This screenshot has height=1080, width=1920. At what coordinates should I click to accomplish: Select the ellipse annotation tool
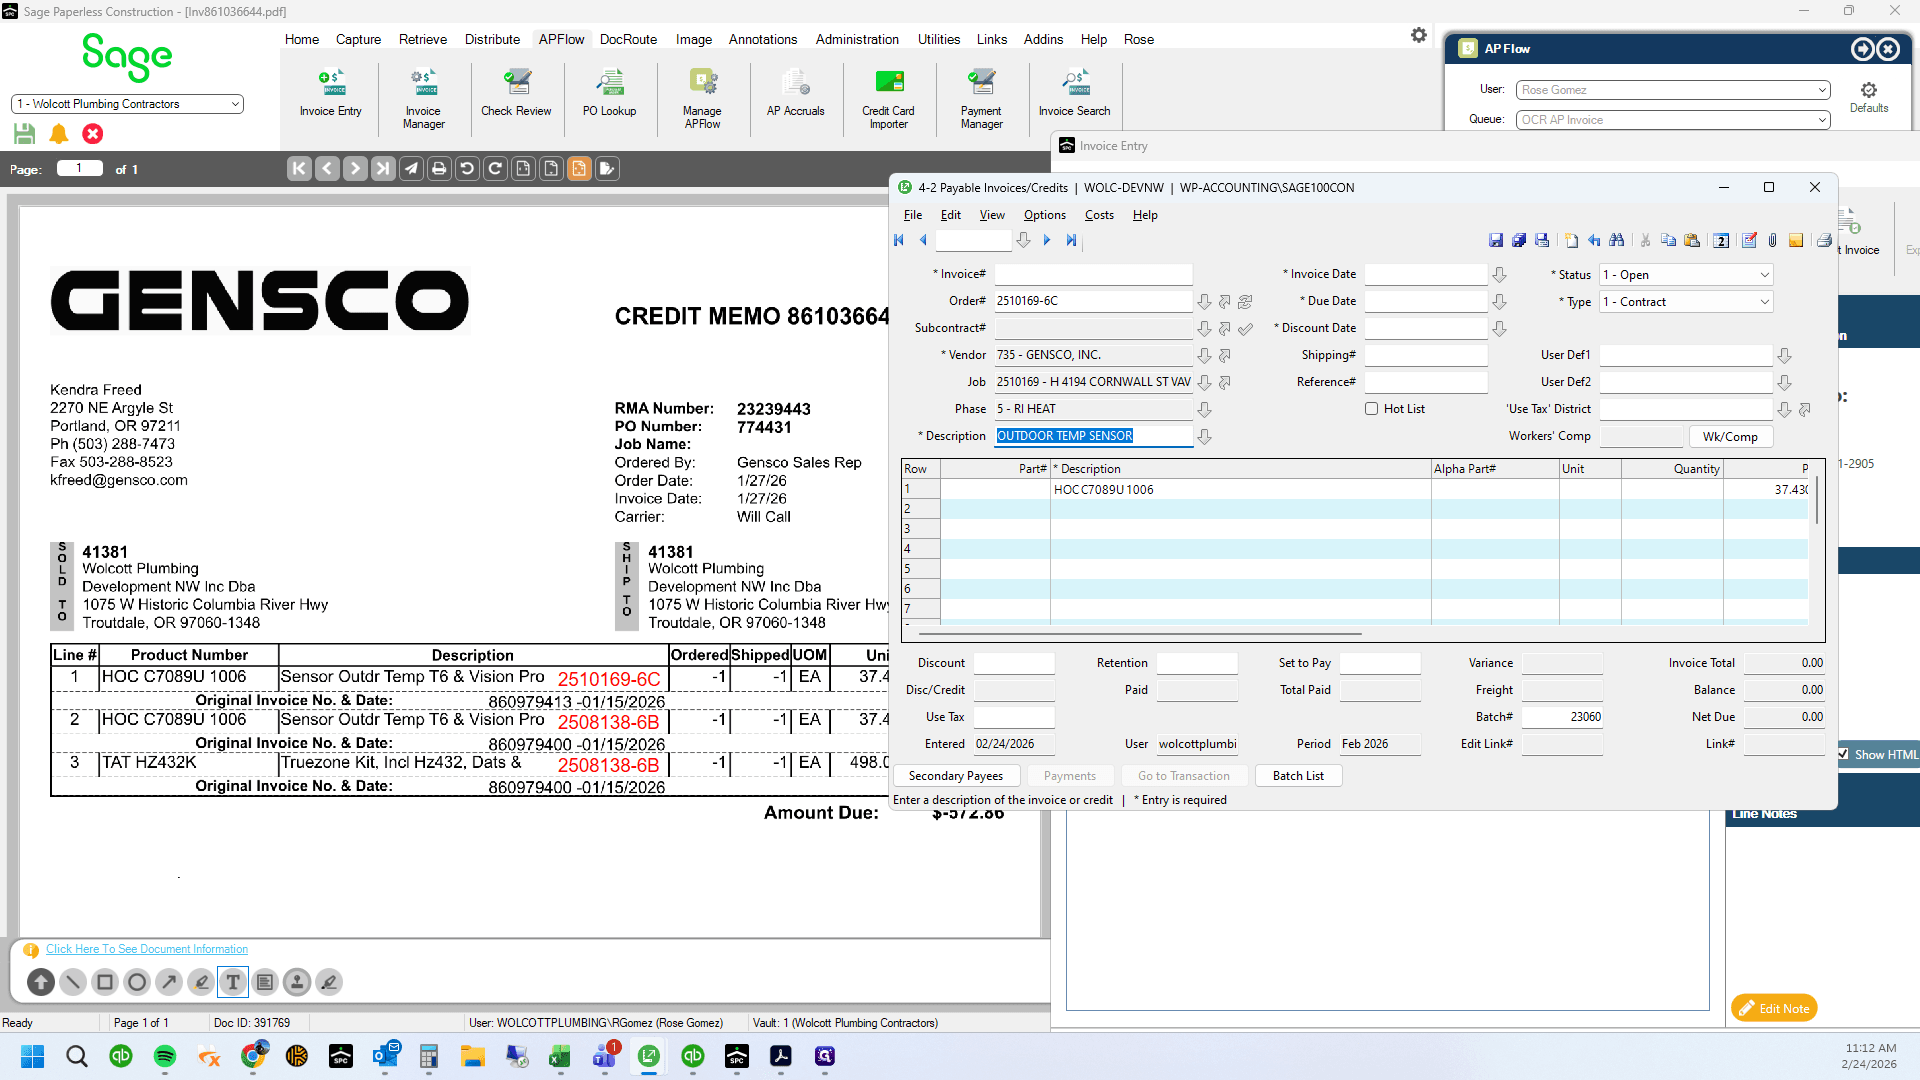coord(137,982)
